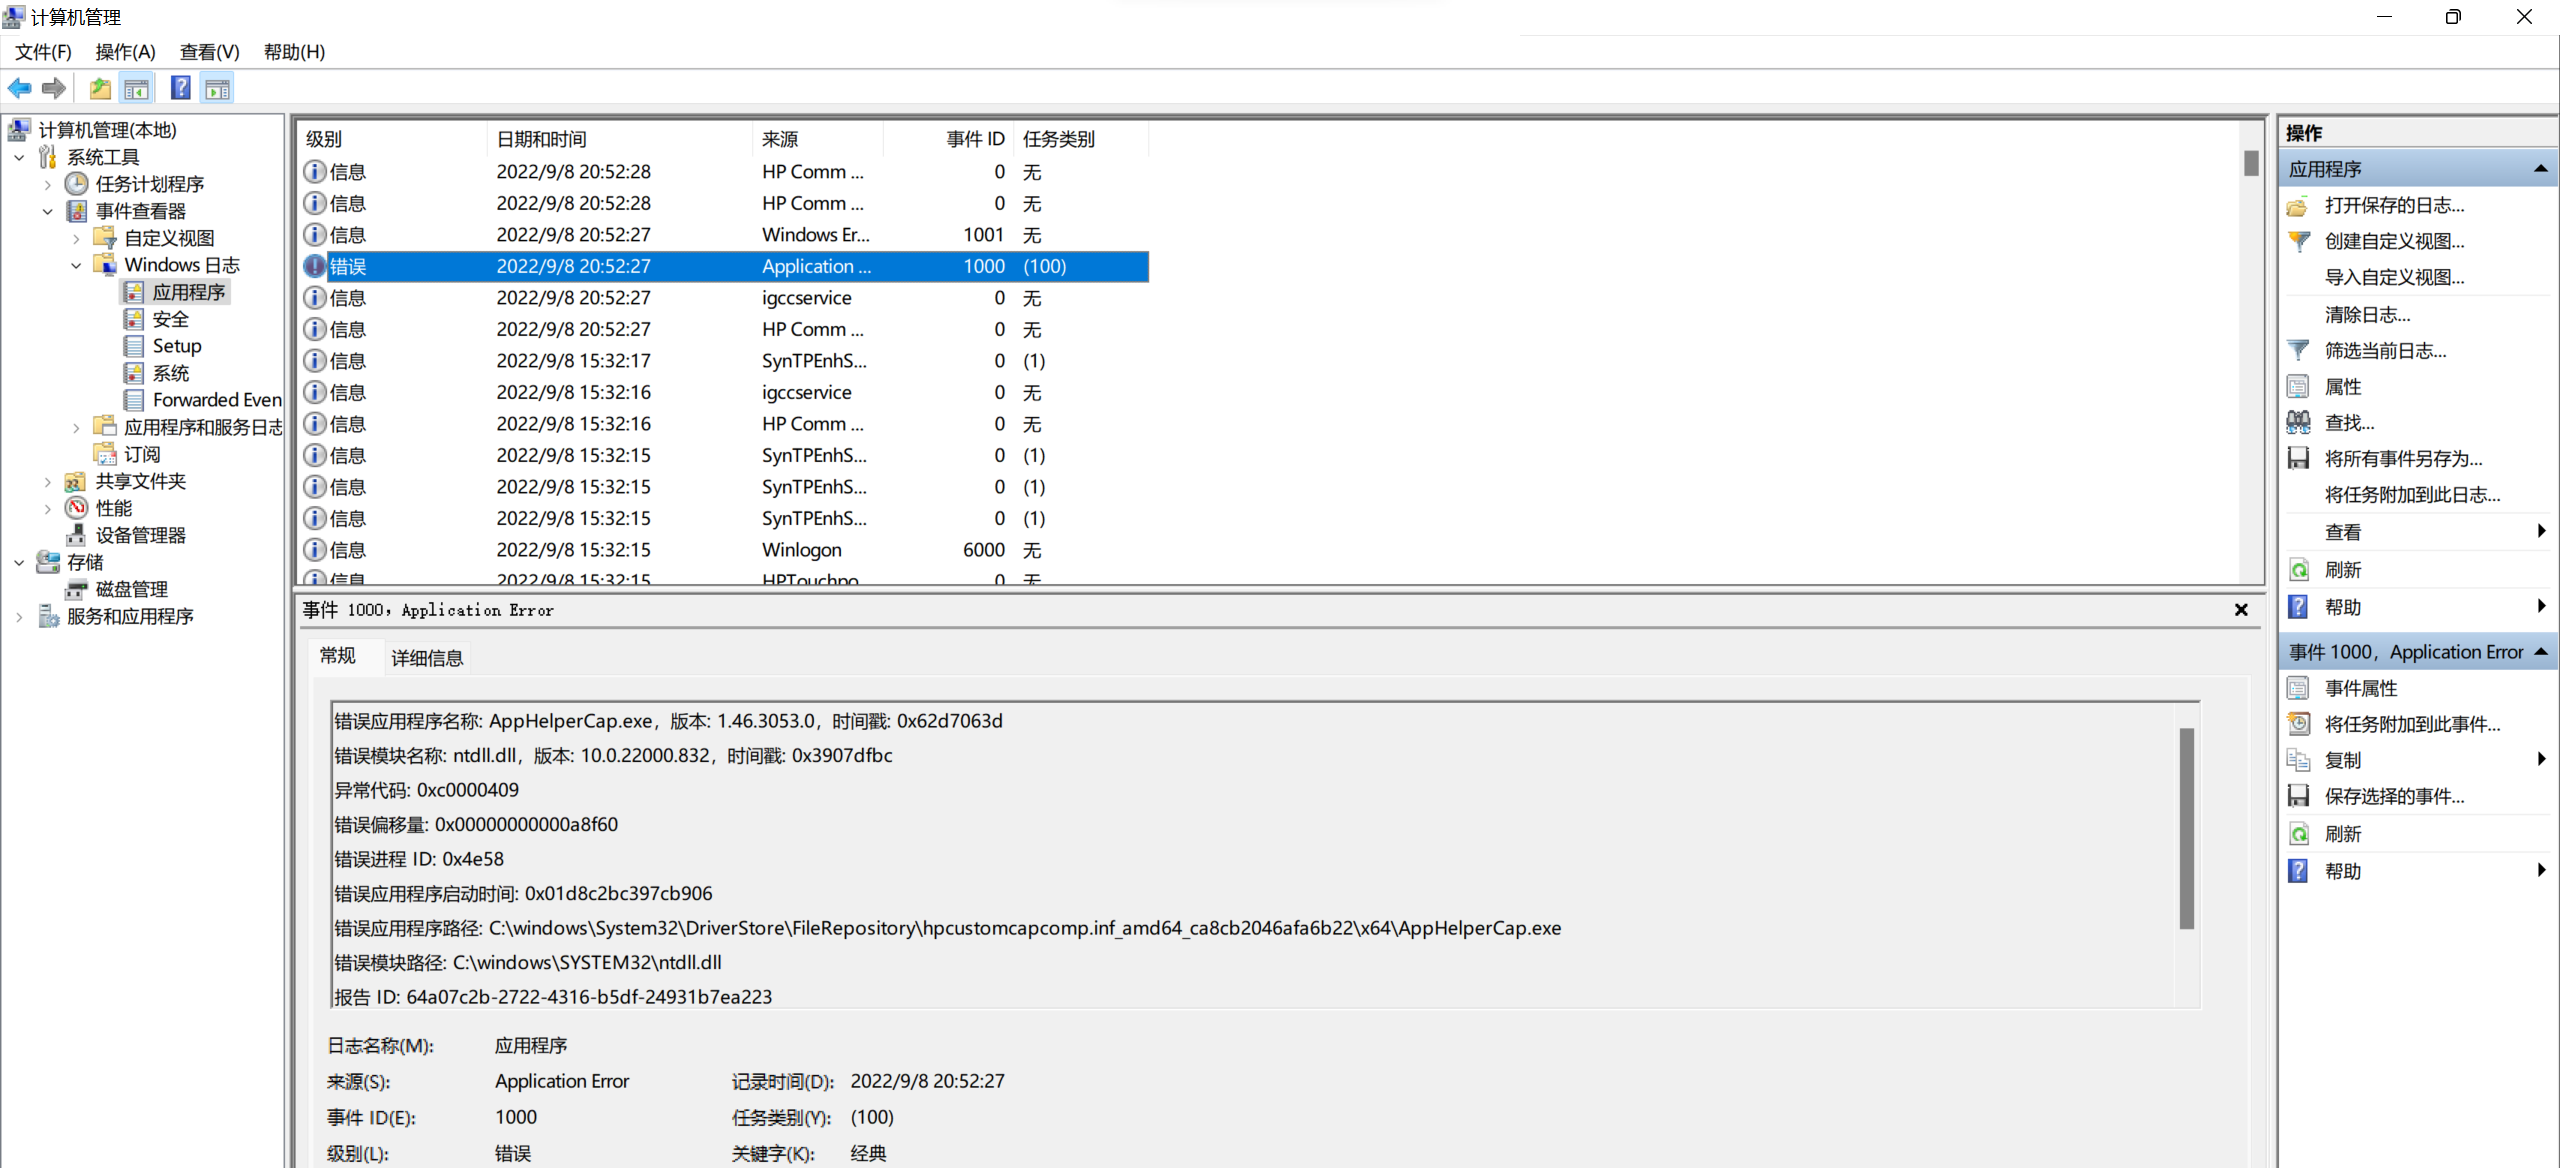Collapse the Windows 日志 tree node
The height and width of the screenshot is (1168, 2560).
pyautogui.click(x=76, y=266)
